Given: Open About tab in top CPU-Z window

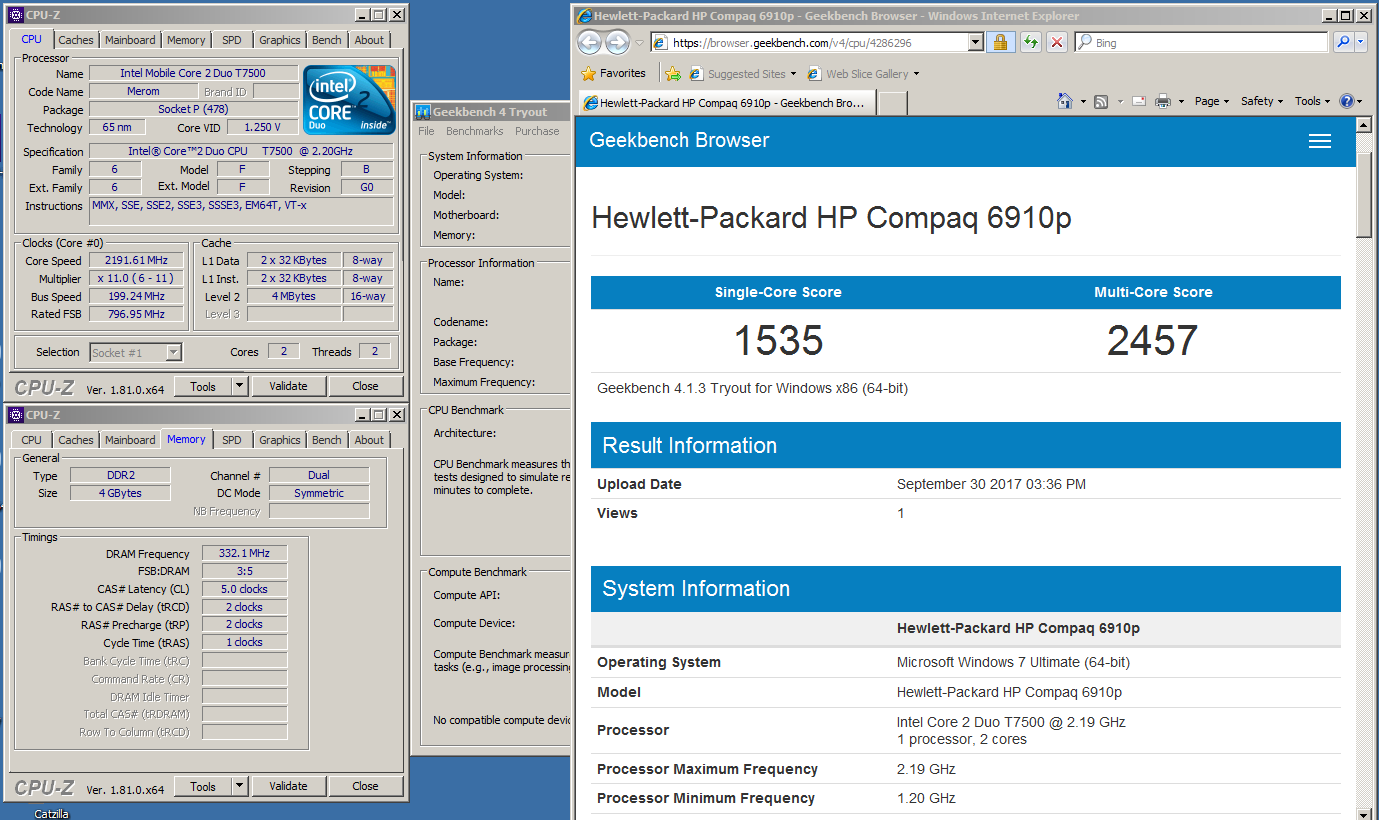Looking at the screenshot, I should point(369,40).
